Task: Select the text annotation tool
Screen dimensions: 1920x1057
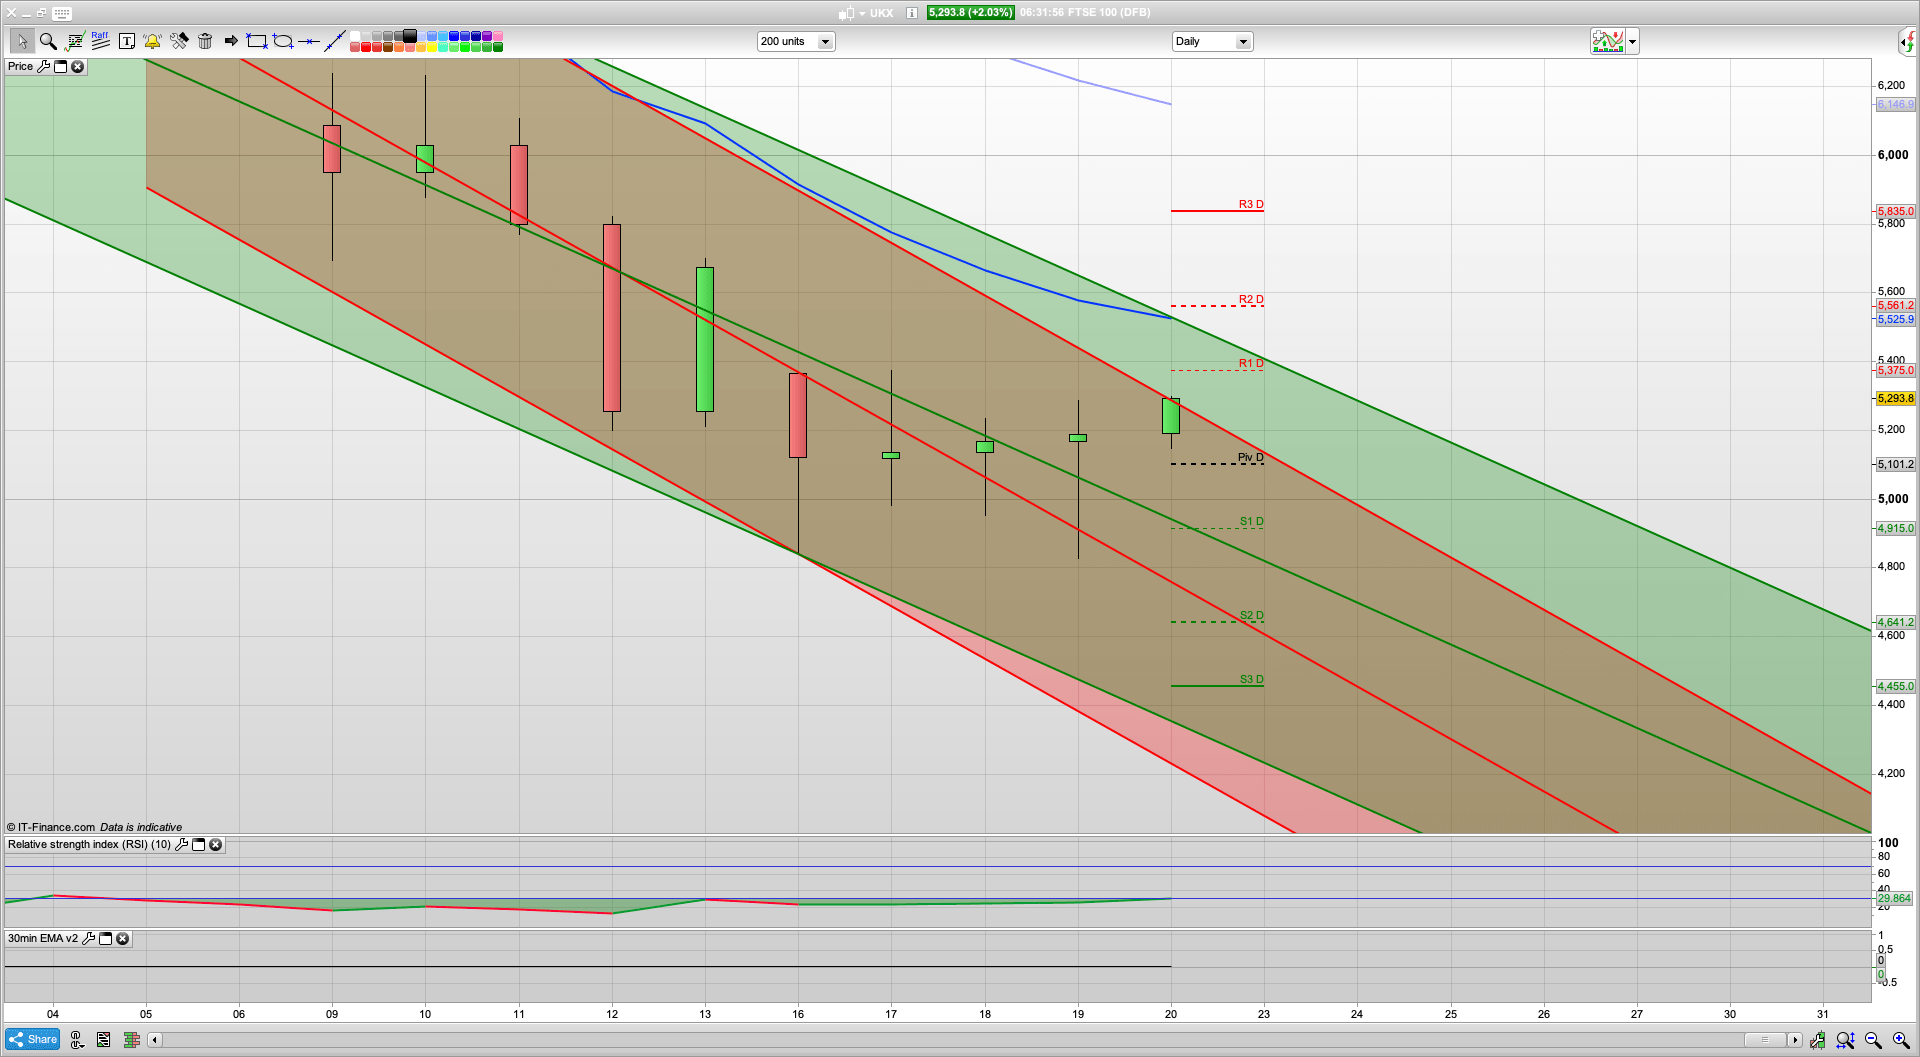Action: [x=127, y=41]
